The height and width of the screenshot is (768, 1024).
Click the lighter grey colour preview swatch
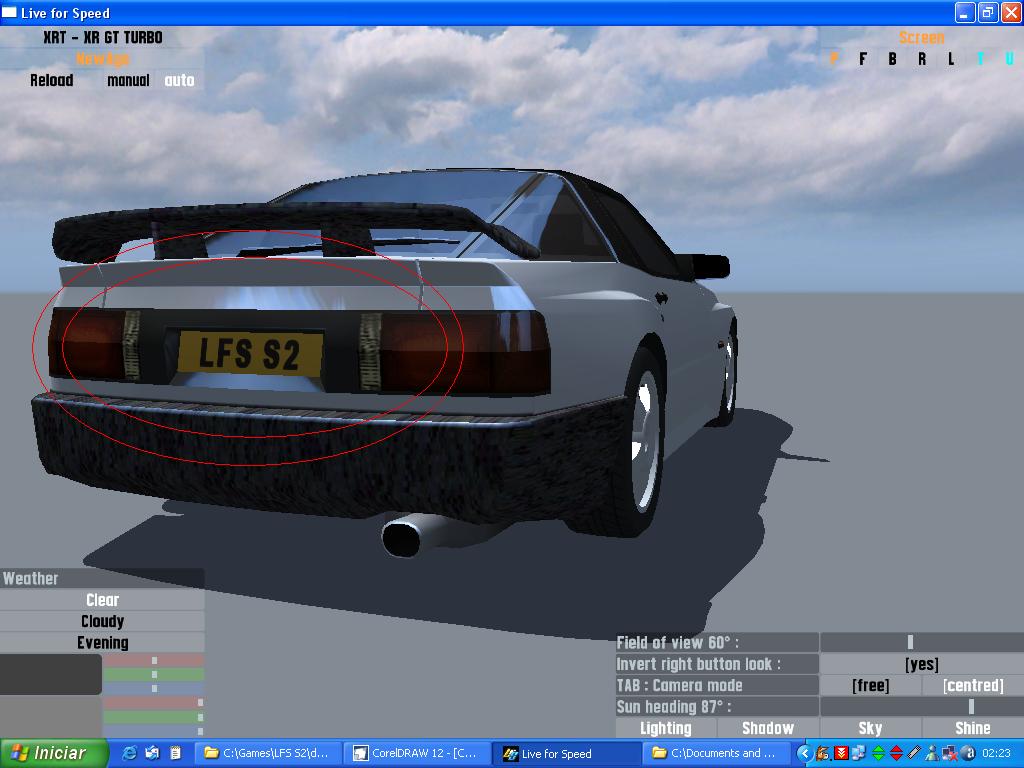point(51,716)
